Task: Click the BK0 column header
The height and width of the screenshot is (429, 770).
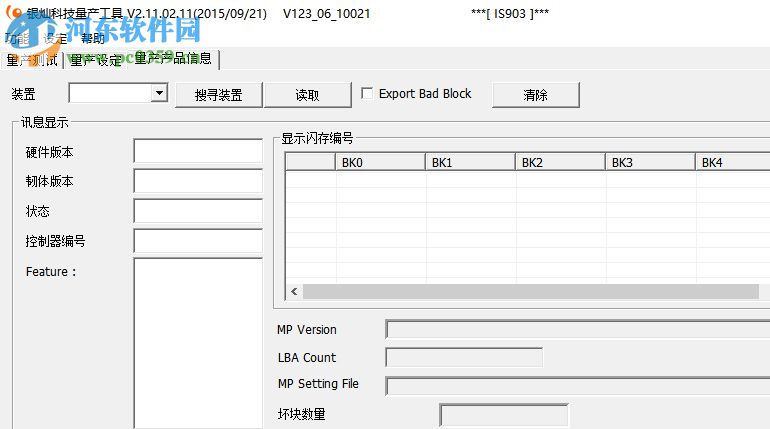Action: 380,162
